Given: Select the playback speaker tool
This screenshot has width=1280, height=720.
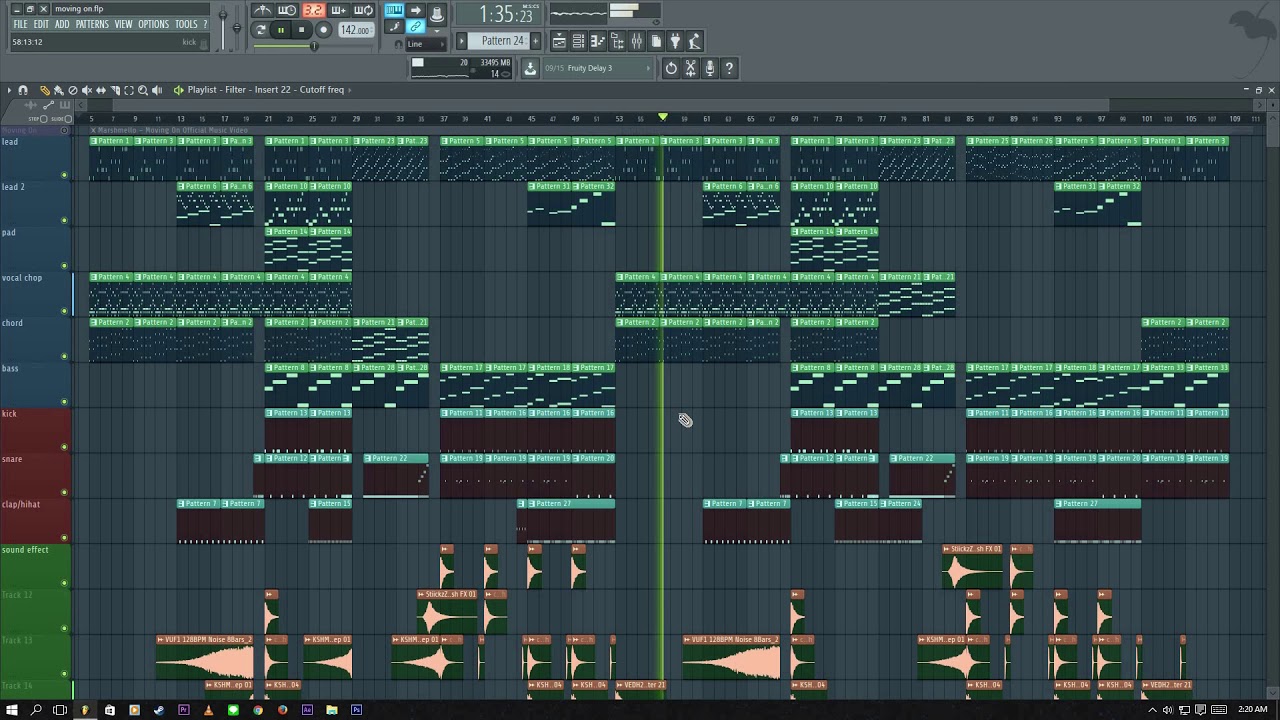Looking at the screenshot, I should click(156, 90).
